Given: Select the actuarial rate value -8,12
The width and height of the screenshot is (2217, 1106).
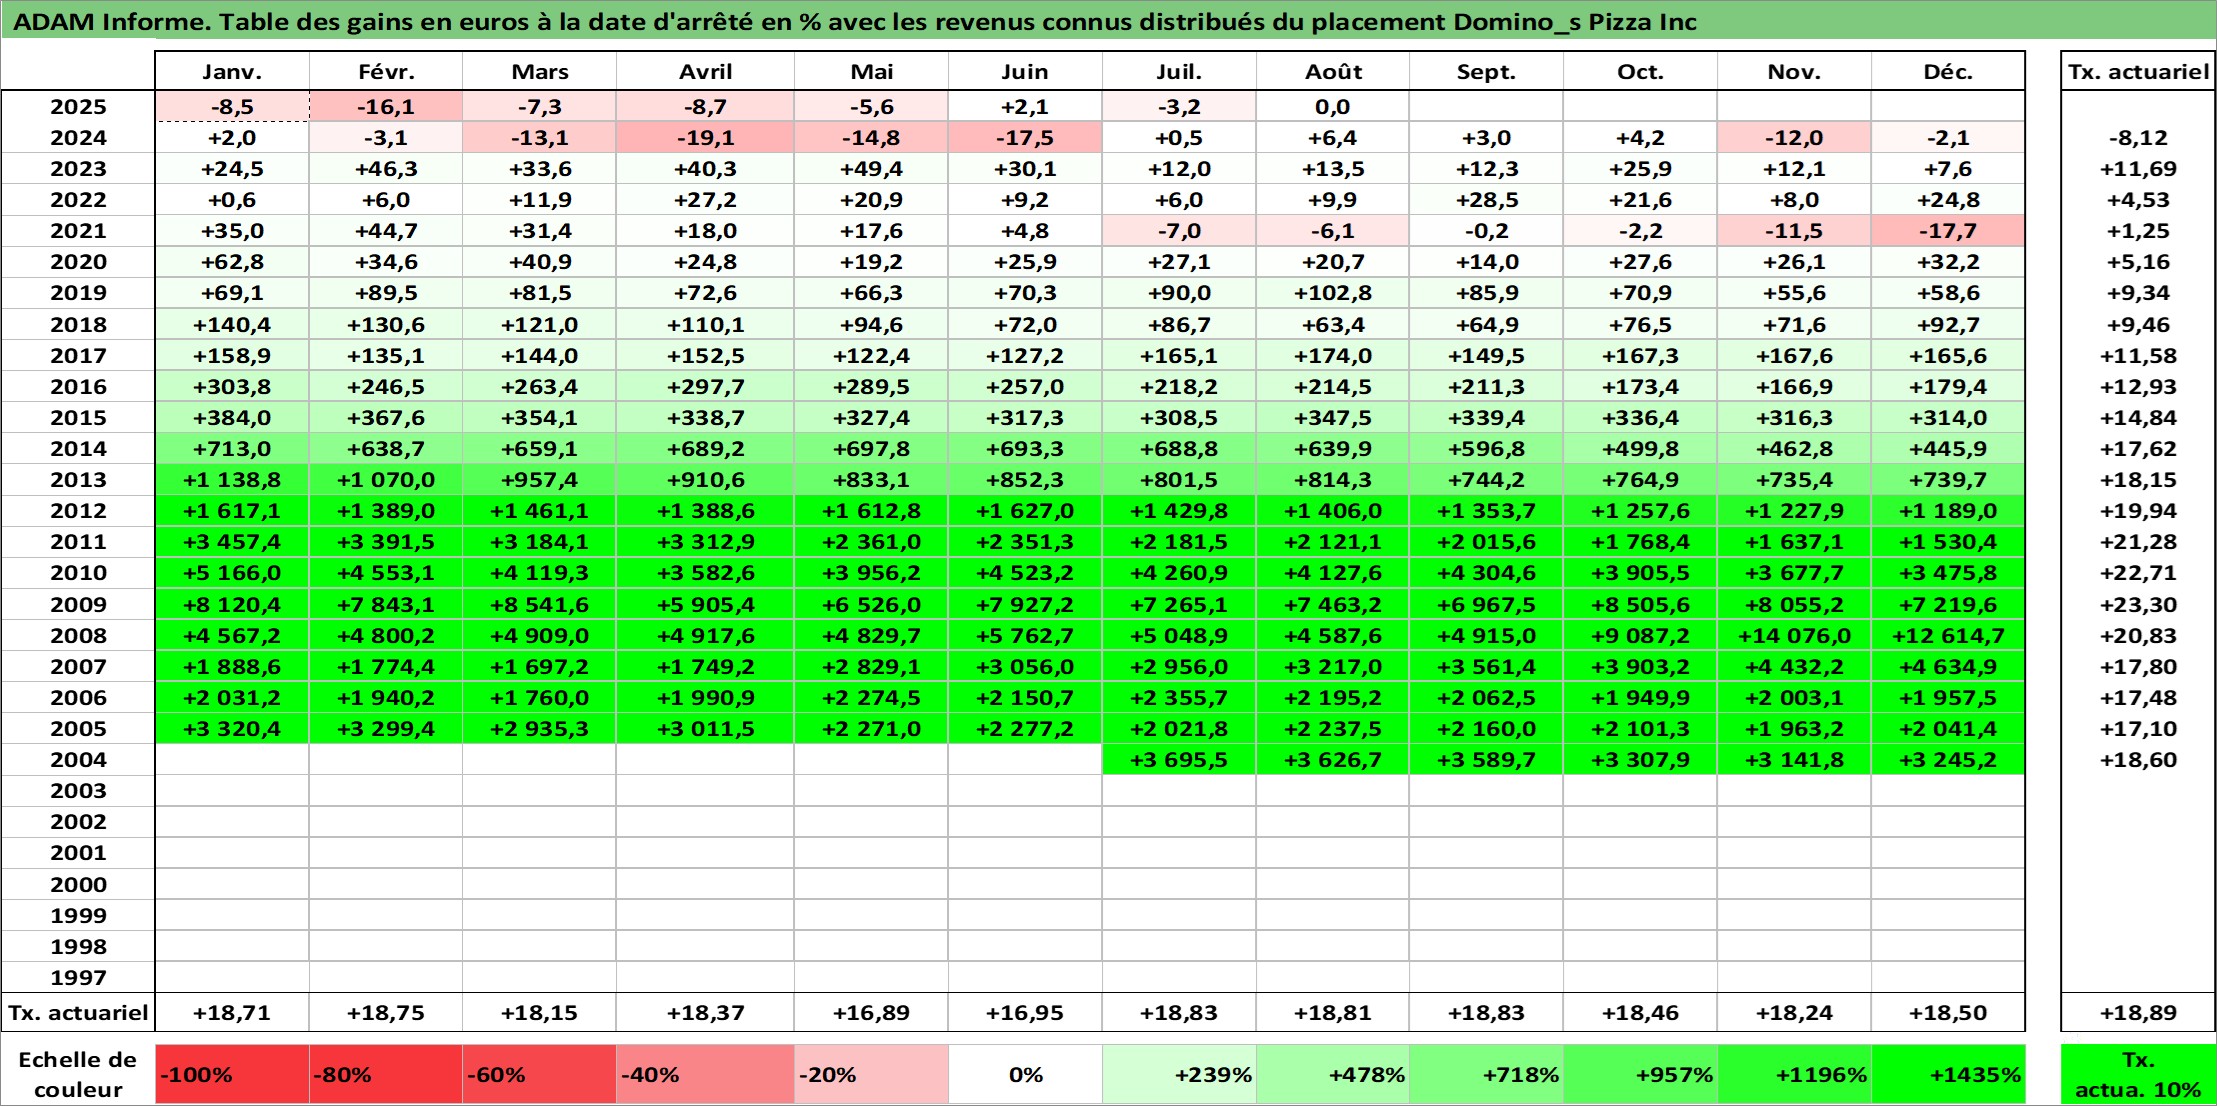Looking at the screenshot, I should click(2138, 138).
